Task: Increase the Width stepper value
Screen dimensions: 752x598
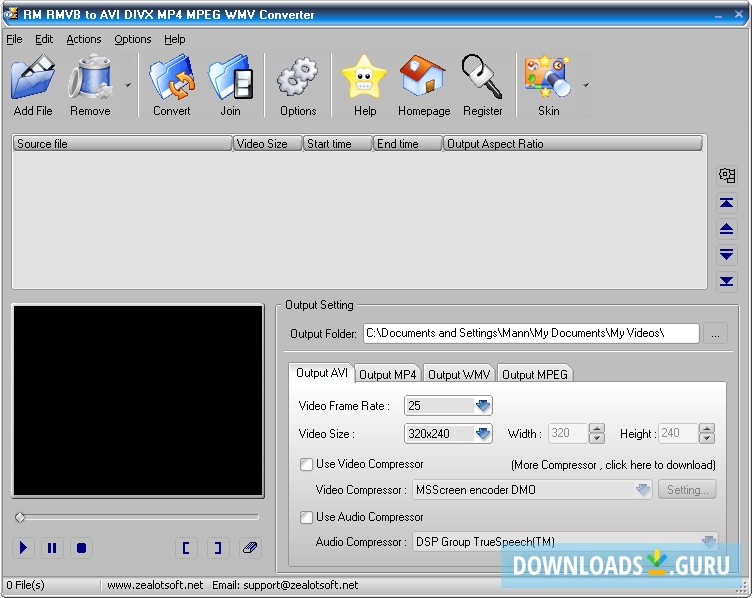Action: tap(597, 429)
